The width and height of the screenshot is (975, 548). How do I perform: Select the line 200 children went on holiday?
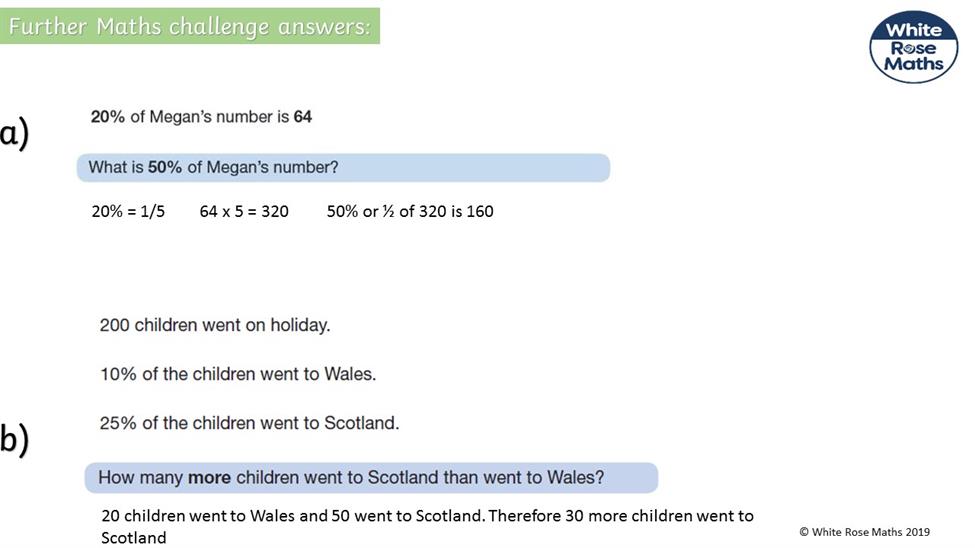(x=215, y=325)
